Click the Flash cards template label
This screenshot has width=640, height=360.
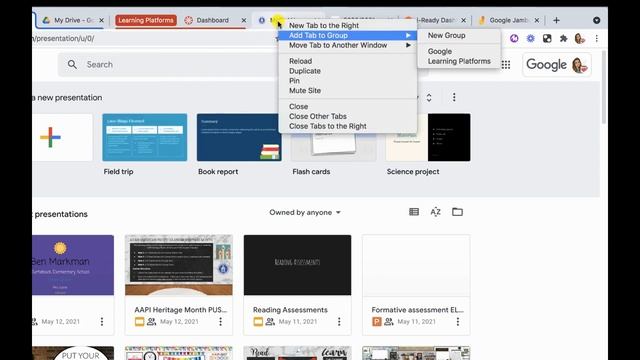coord(311,172)
